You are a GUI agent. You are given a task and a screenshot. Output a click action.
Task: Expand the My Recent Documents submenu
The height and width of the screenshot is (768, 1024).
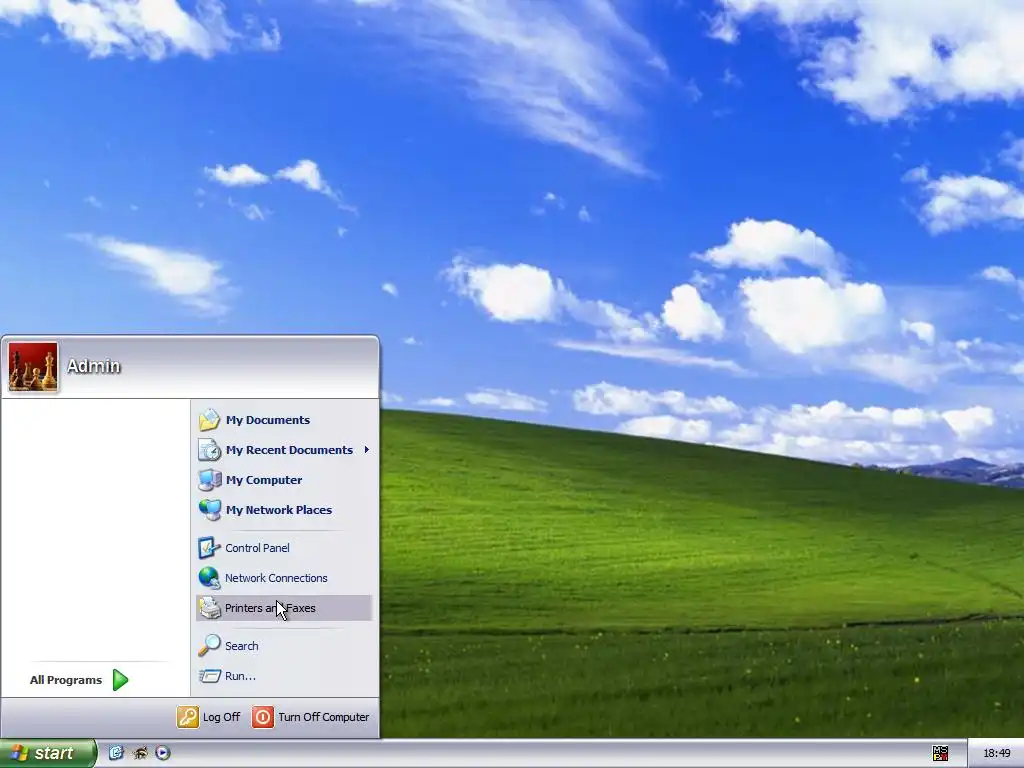point(284,450)
